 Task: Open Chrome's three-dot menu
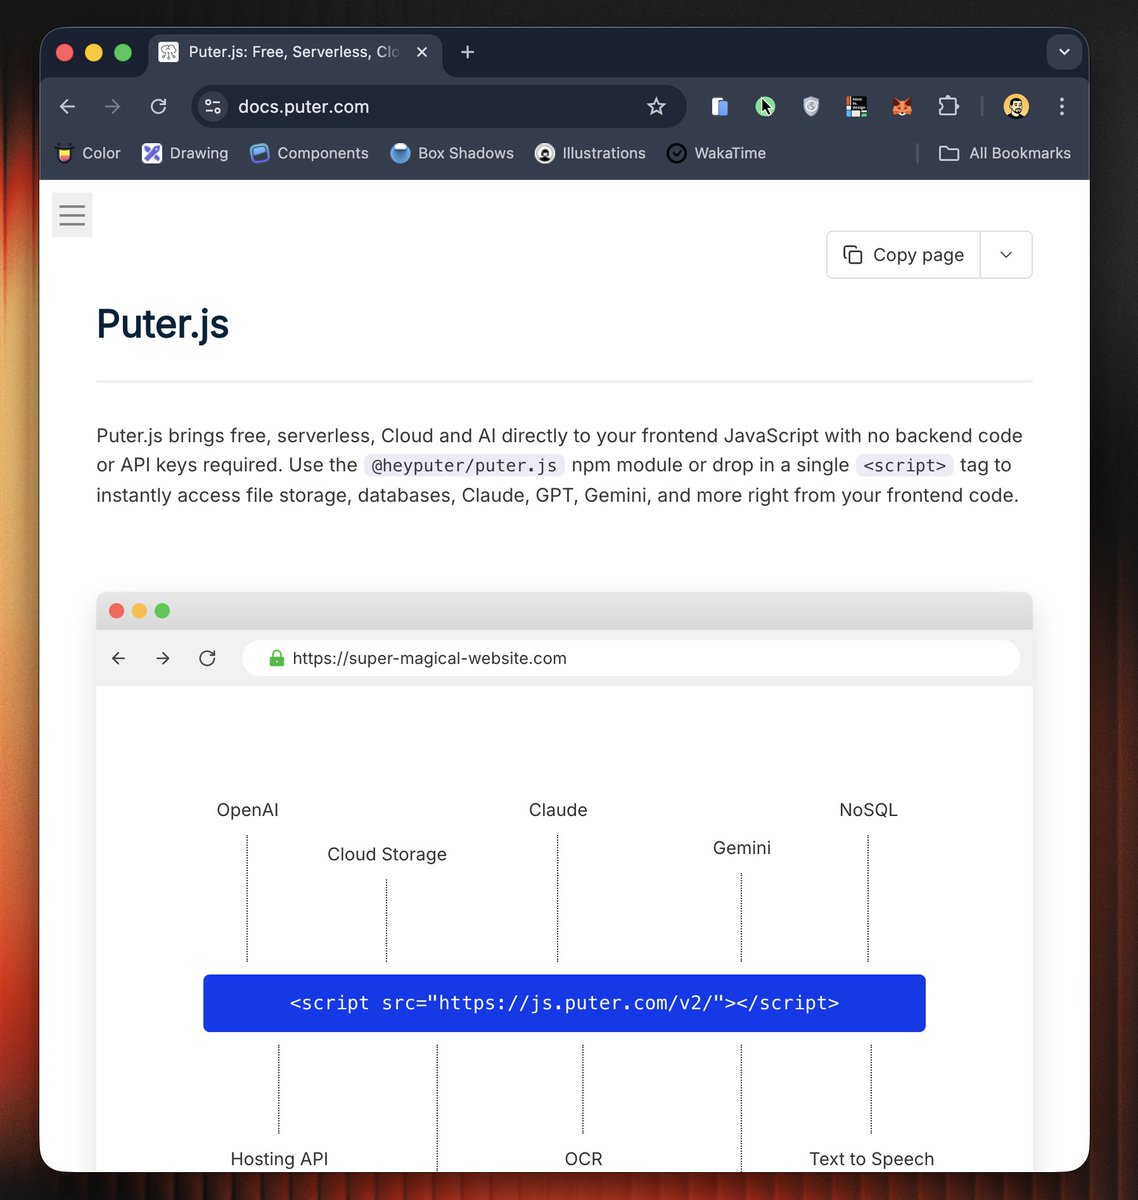[1062, 106]
